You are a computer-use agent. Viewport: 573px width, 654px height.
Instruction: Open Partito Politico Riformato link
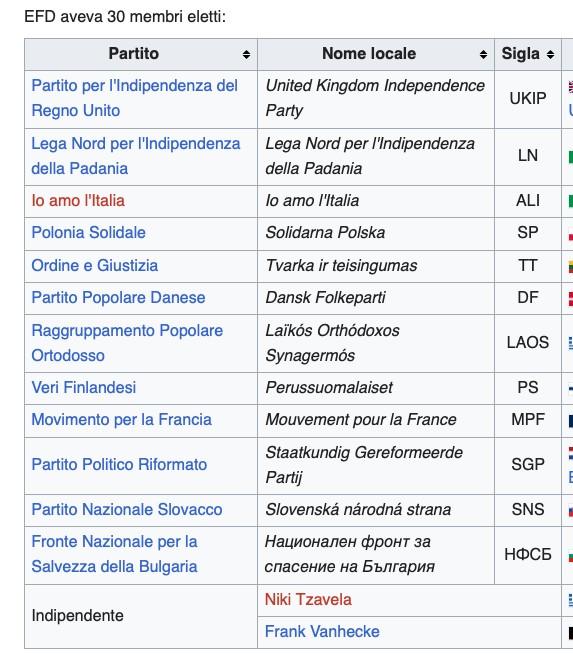click(x=119, y=465)
